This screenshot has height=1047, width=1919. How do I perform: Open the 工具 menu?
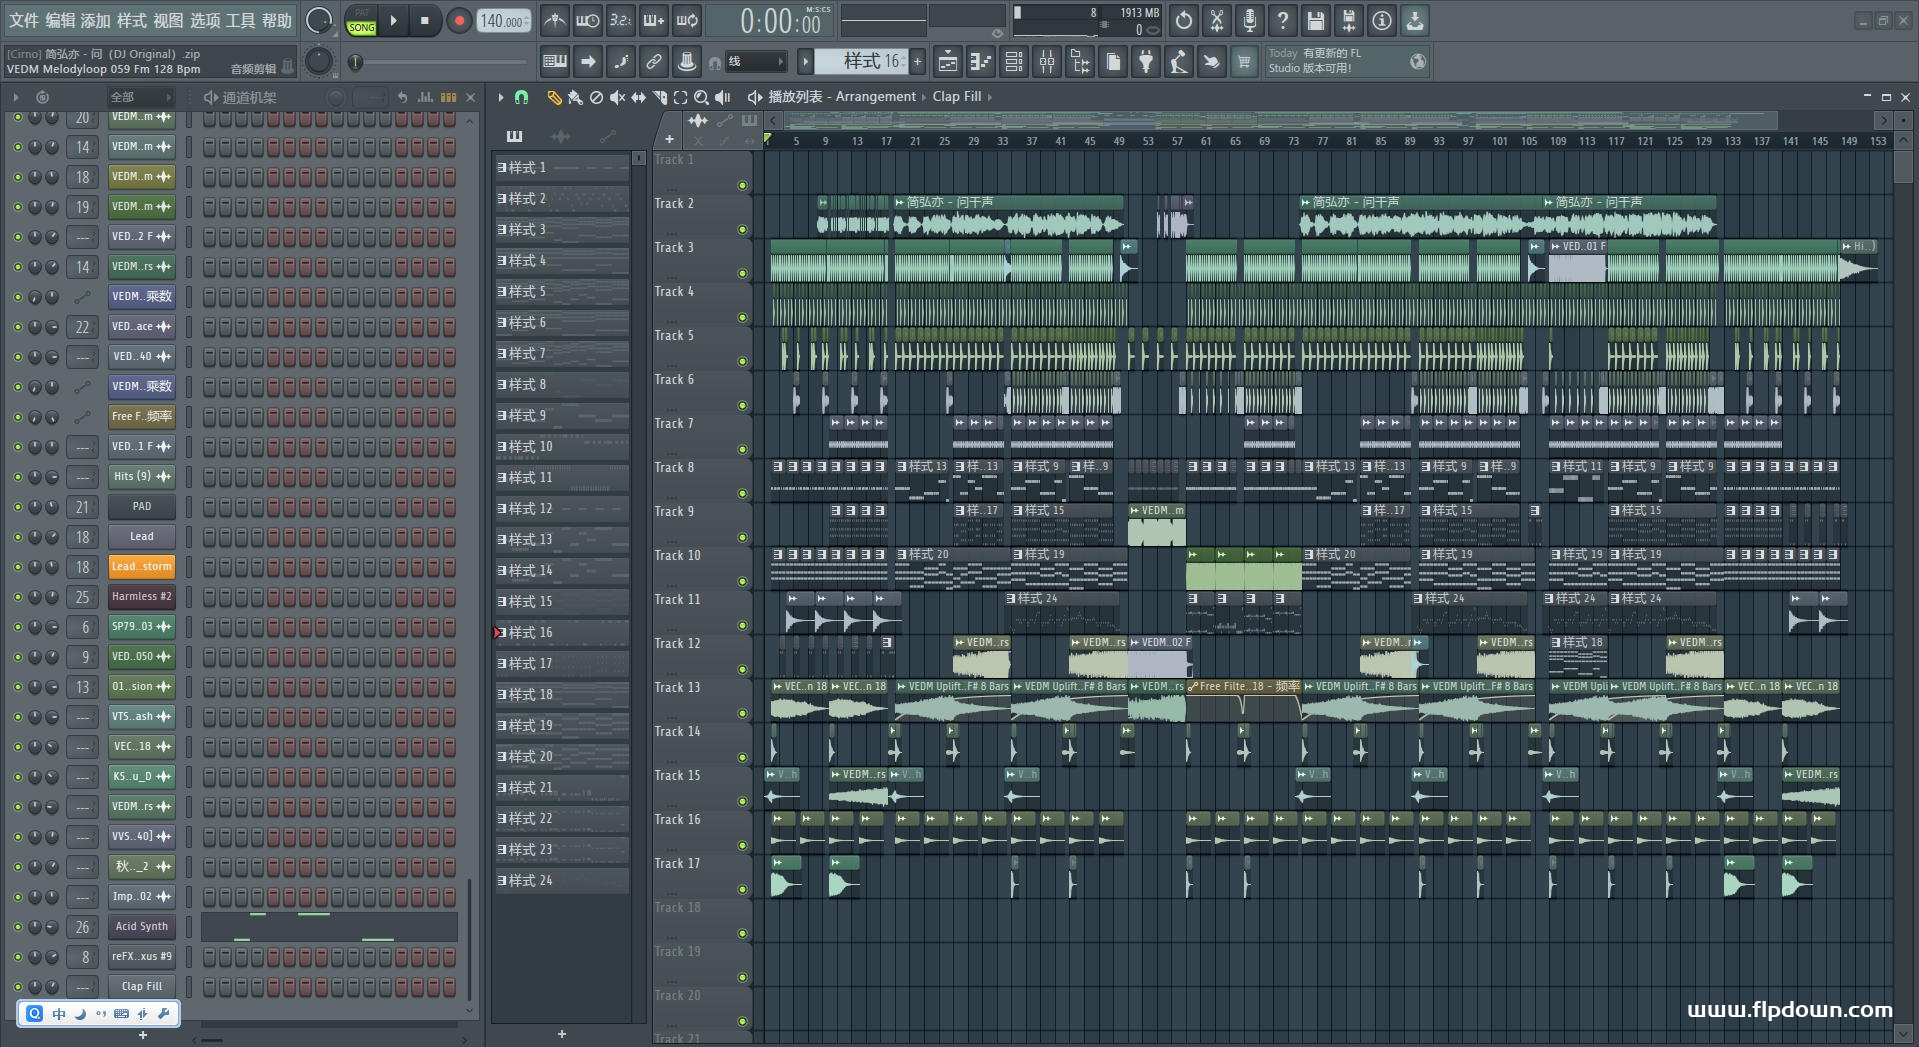click(x=240, y=20)
